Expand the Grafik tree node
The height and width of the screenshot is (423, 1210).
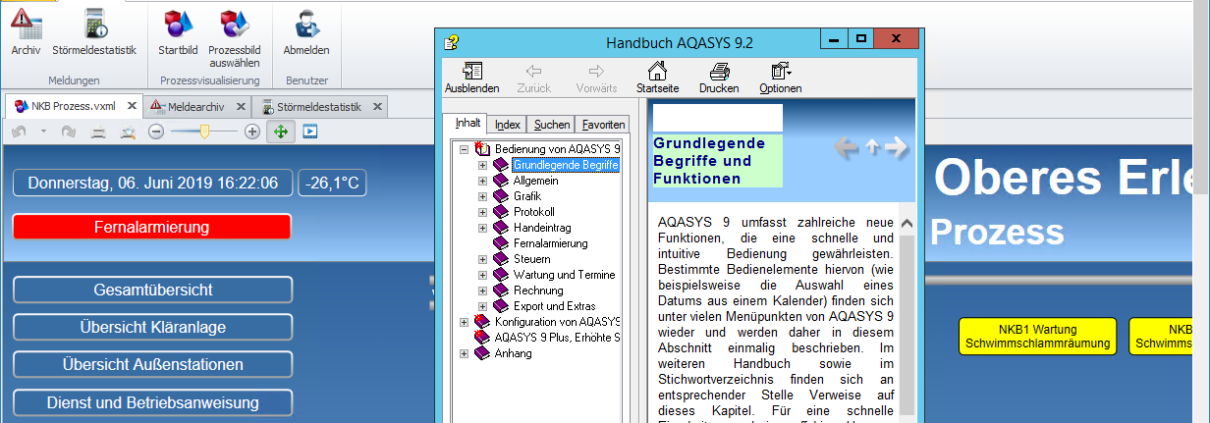tap(483, 196)
